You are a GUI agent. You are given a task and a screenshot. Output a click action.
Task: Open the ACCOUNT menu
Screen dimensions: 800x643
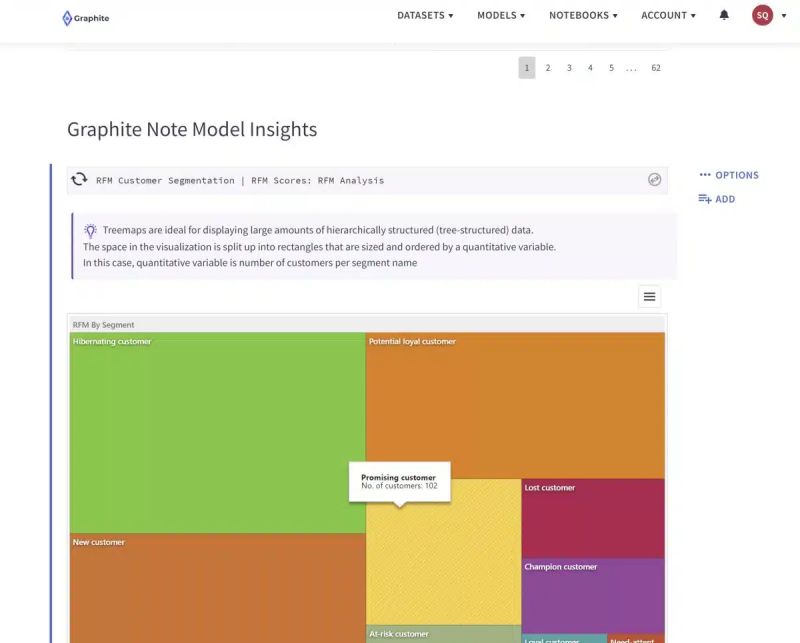tap(667, 15)
